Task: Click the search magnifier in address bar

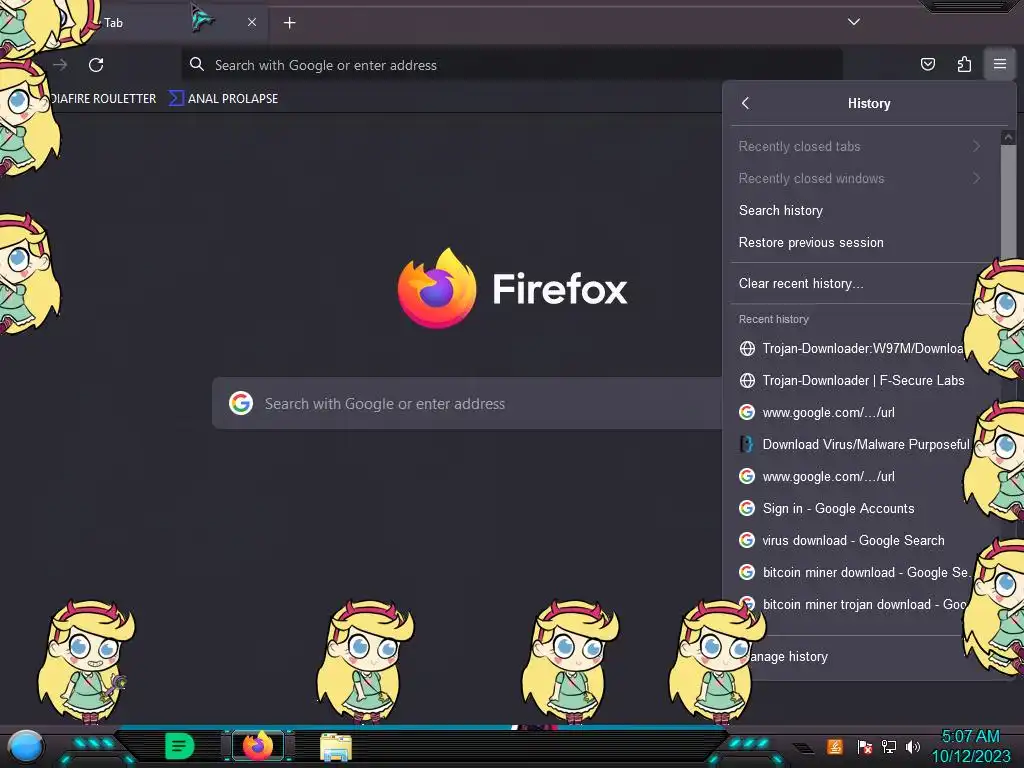Action: pyautogui.click(x=197, y=64)
